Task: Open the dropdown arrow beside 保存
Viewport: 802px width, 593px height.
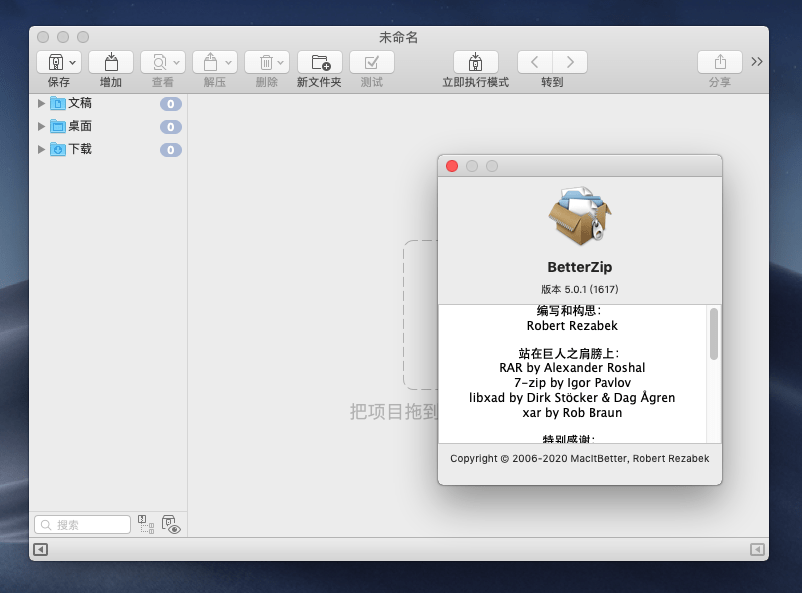Action: point(73,62)
